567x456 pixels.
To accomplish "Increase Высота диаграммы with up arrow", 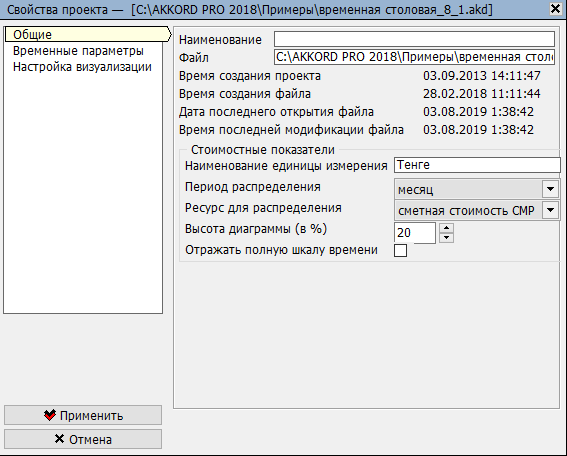I will [x=447, y=228].
